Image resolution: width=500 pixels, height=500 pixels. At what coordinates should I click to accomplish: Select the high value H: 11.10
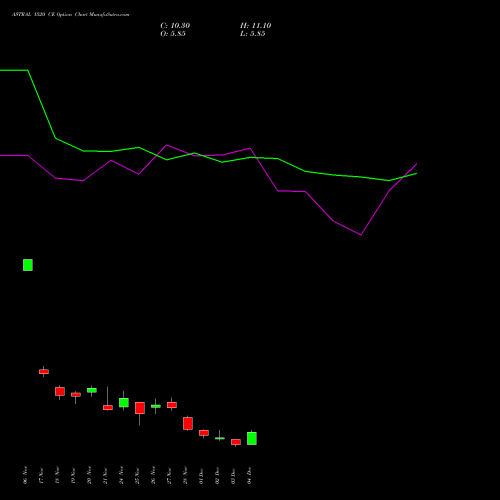click(255, 26)
